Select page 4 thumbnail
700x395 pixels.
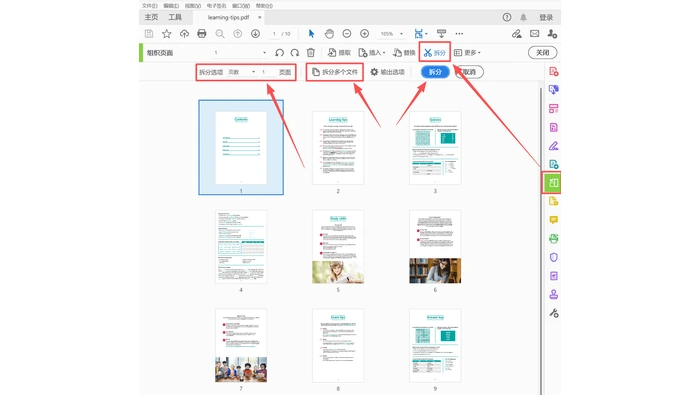click(241, 247)
